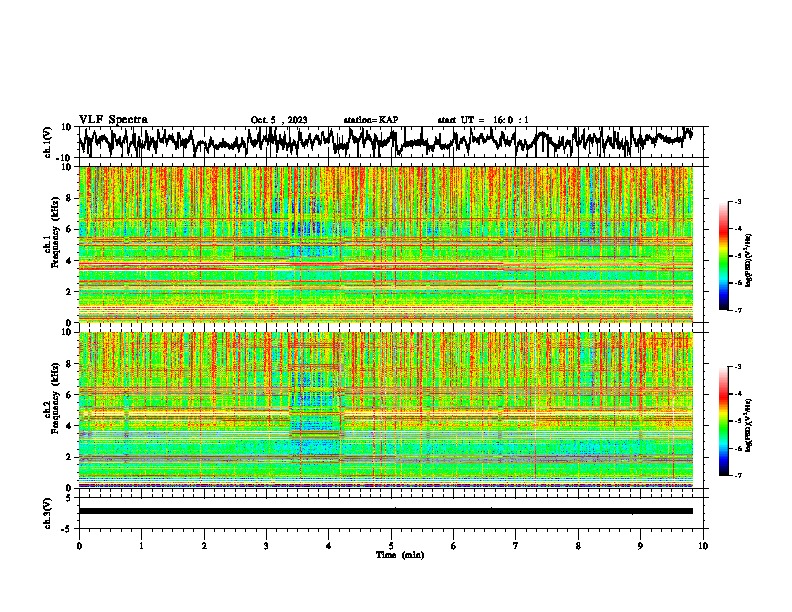Click the time axis tick label '1'
792x612 pixels.
click(141, 546)
